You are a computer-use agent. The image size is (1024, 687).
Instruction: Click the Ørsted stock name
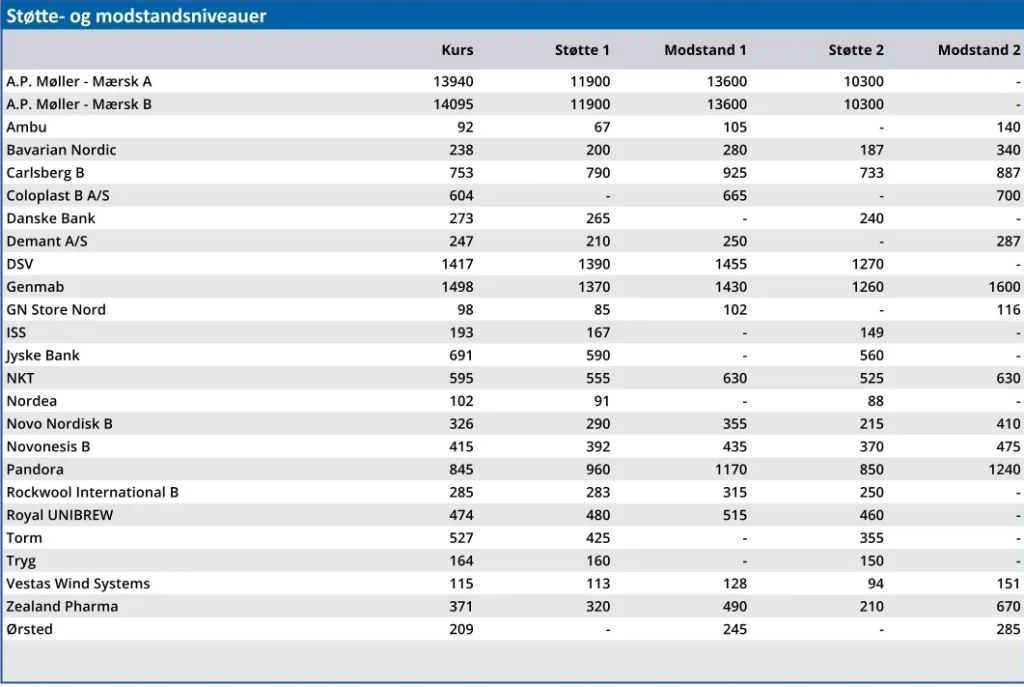click(x=29, y=630)
